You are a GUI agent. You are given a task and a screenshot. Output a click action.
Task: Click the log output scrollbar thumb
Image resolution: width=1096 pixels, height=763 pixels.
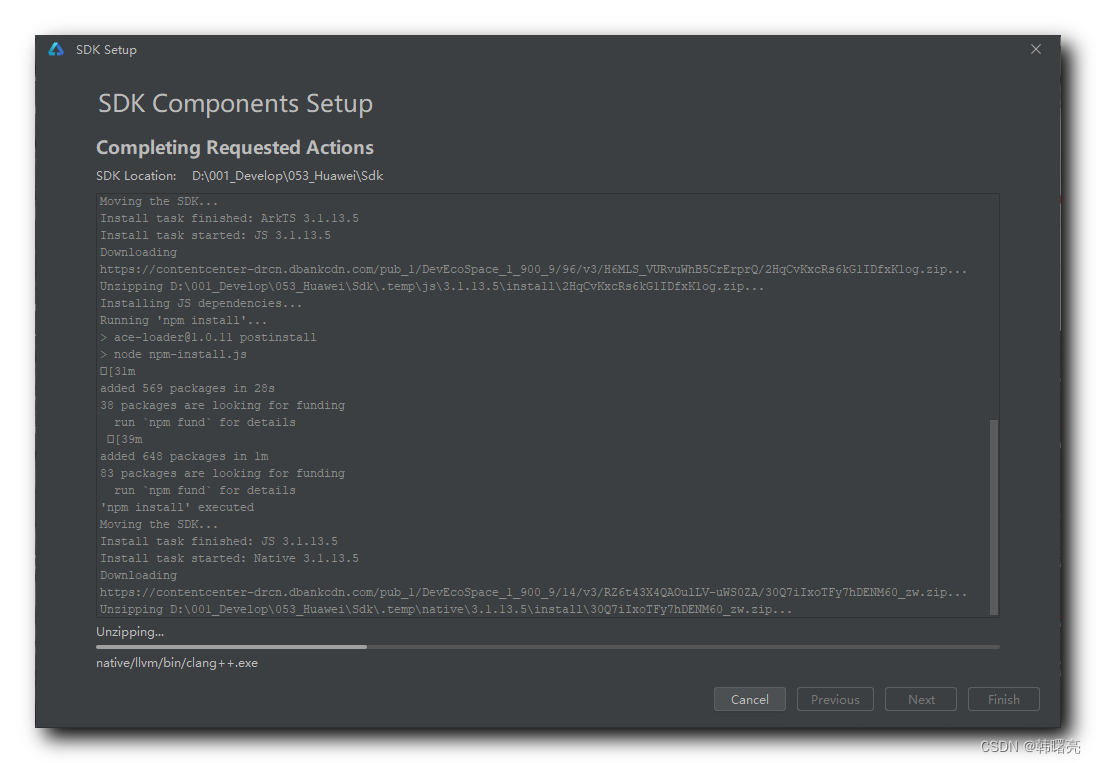993,516
